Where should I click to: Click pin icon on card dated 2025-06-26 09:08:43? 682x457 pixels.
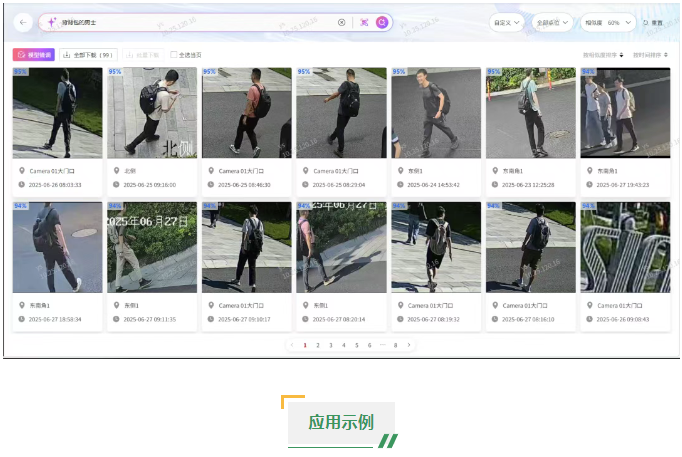589,305
